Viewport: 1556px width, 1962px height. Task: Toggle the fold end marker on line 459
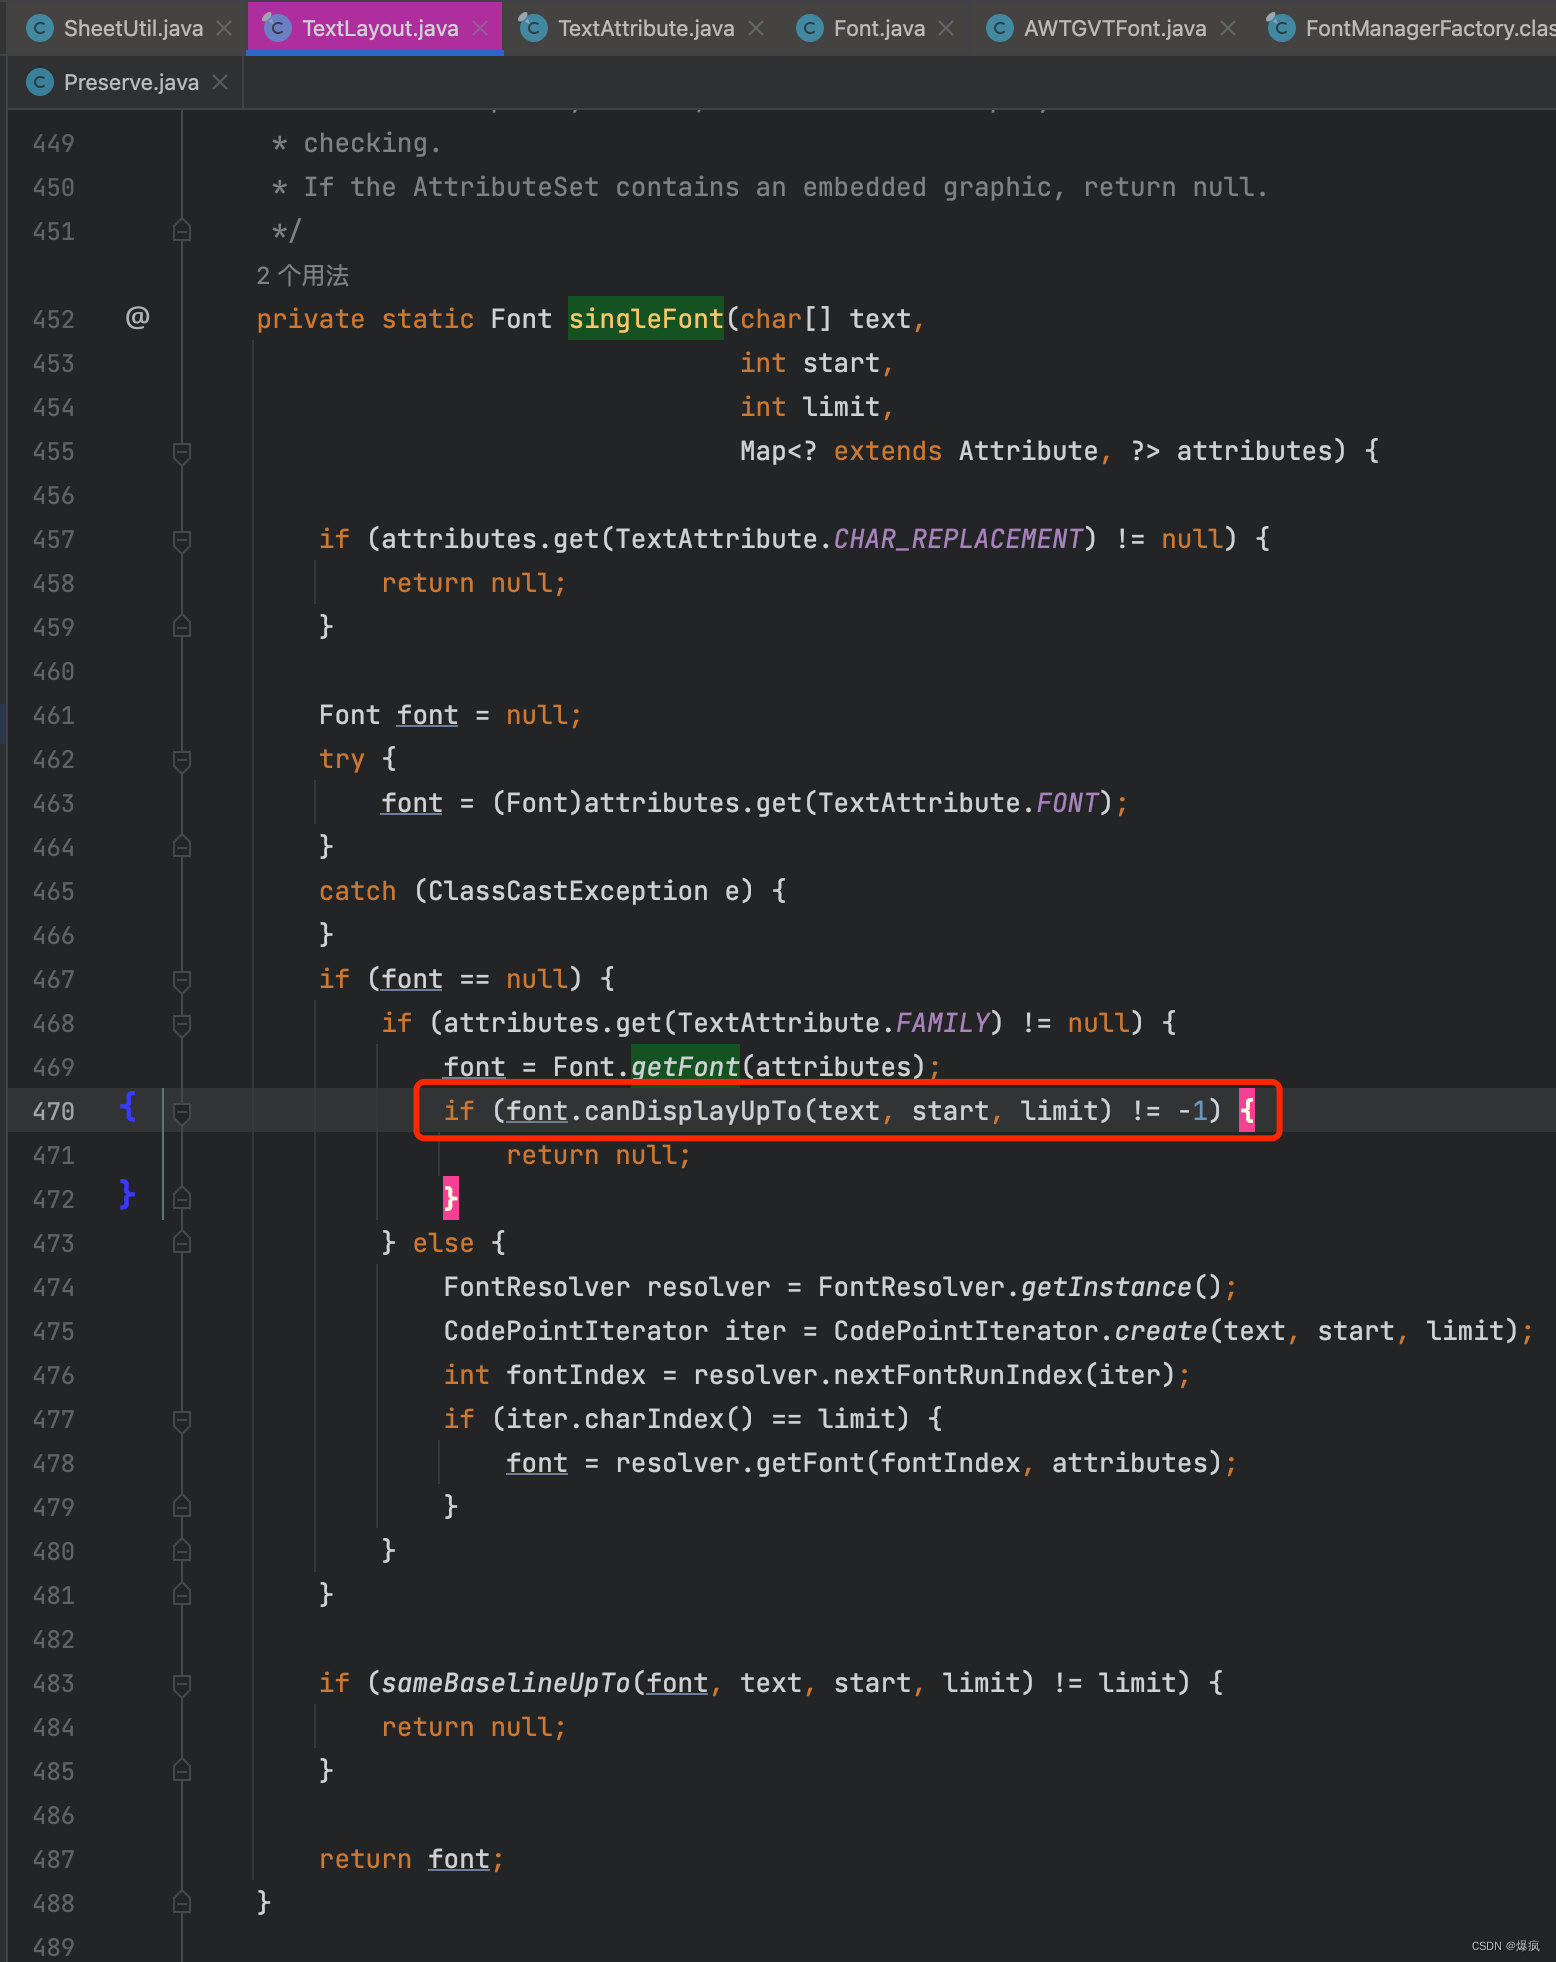[x=182, y=627]
